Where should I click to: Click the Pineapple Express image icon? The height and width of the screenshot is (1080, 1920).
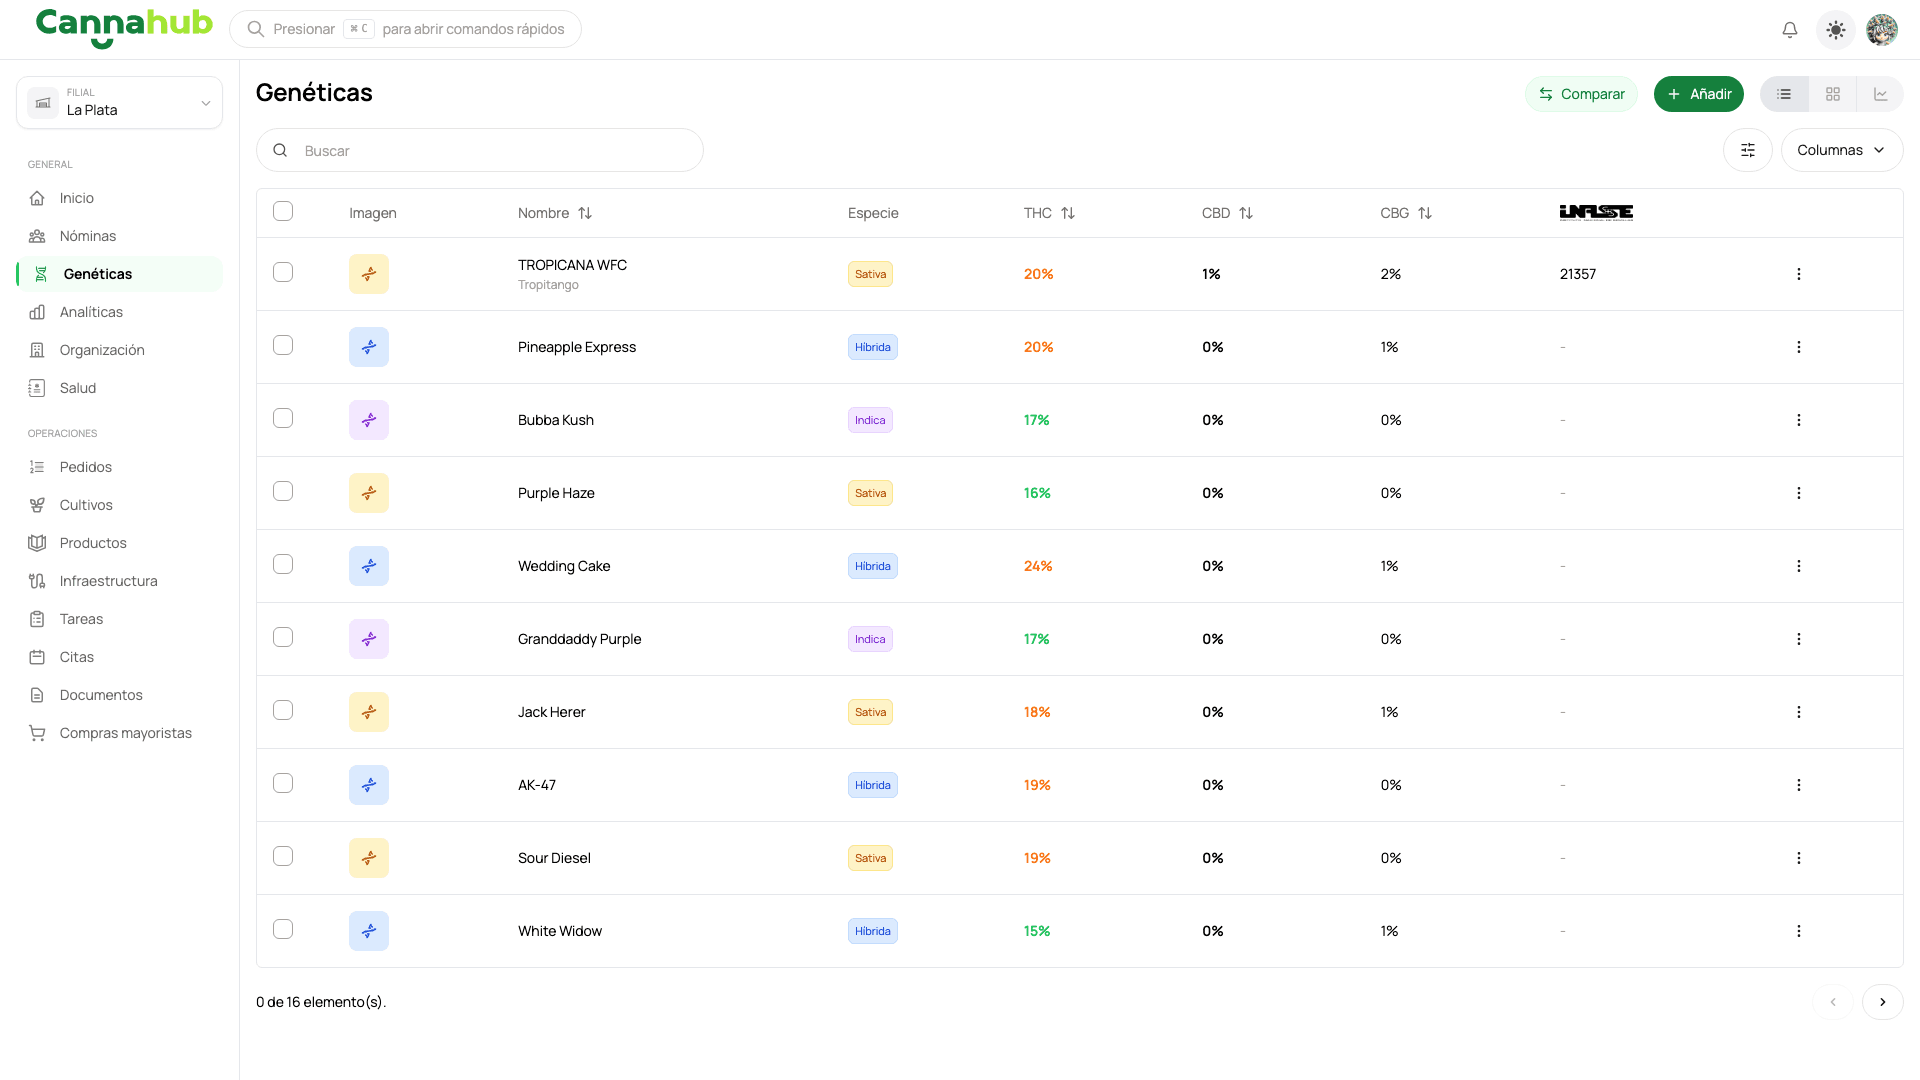[369, 347]
